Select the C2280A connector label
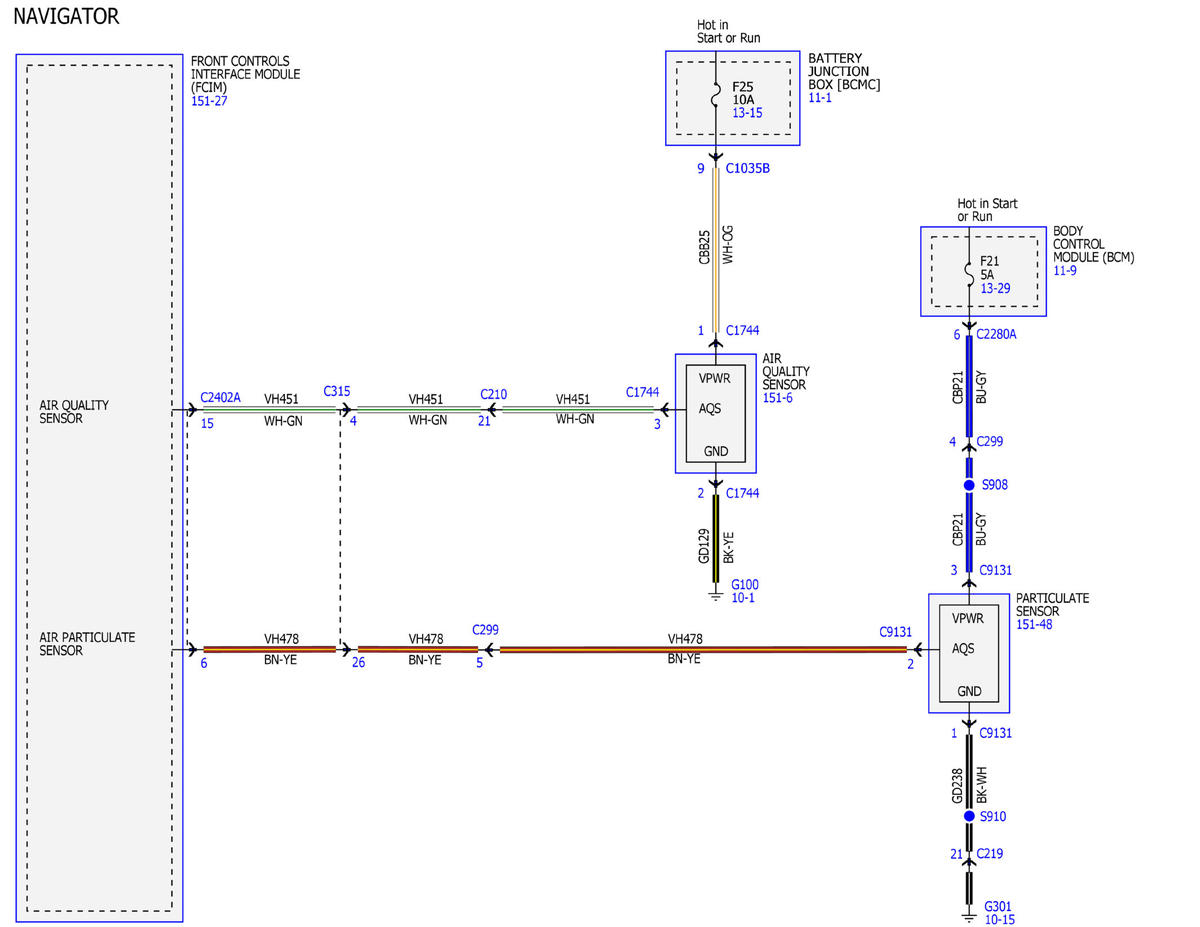Viewport: 1200px width, 927px height. tap(996, 335)
